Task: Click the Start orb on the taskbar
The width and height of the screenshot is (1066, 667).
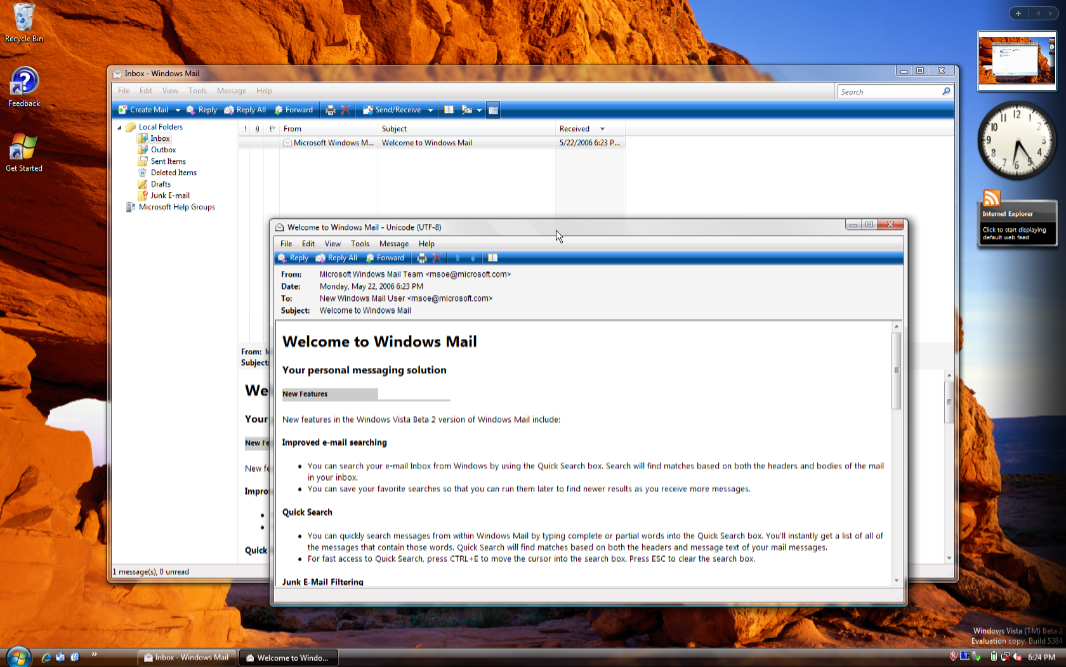Action: click(x=18, y=657)
